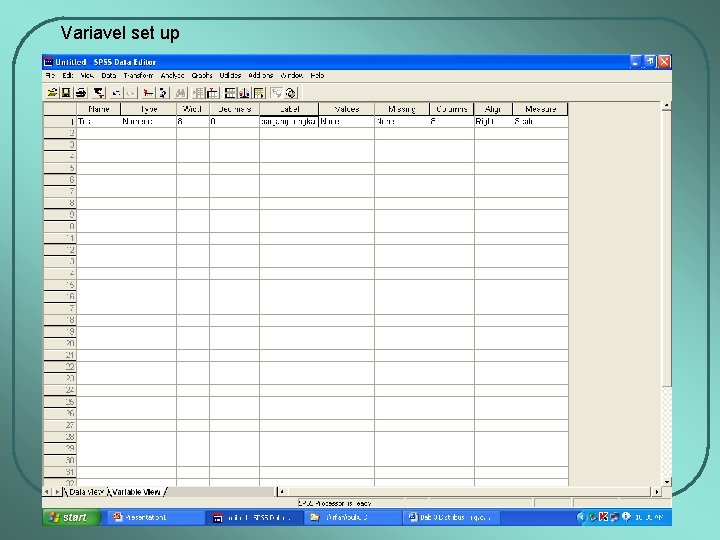Click the Decimals column header
720x540 pixels.
(x=234, y=109)
